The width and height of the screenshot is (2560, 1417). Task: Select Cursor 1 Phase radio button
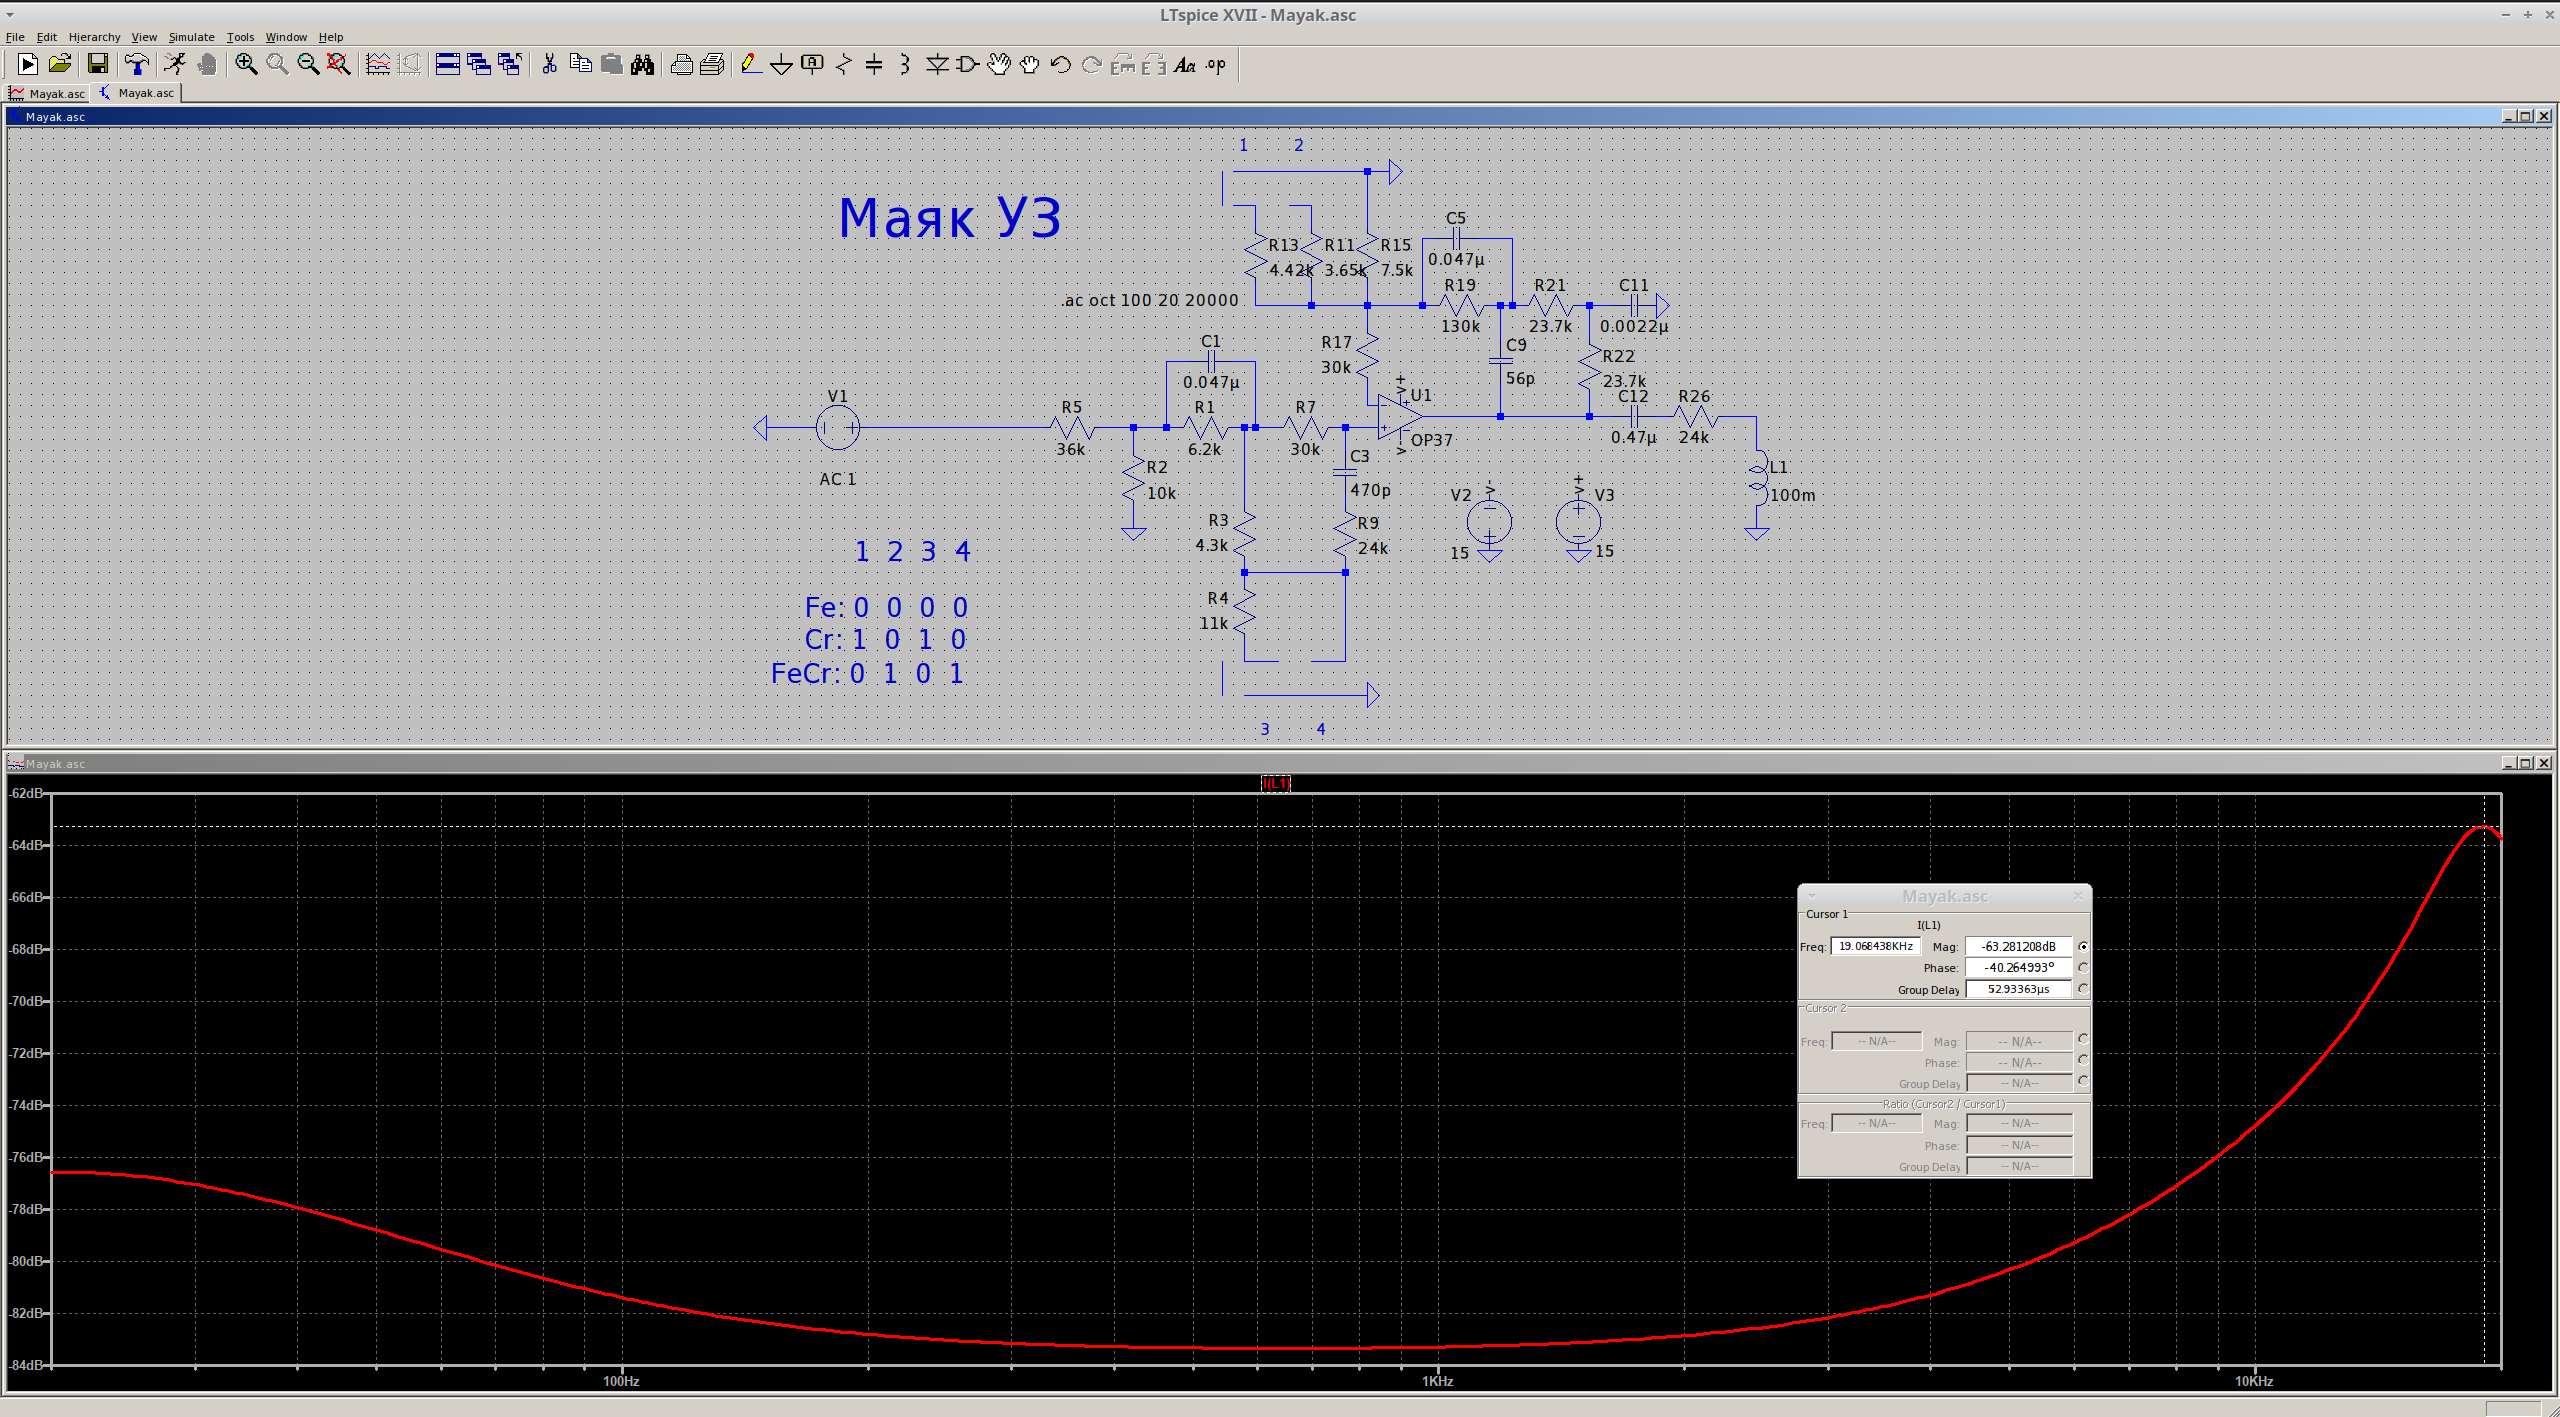click(2083, 968)
